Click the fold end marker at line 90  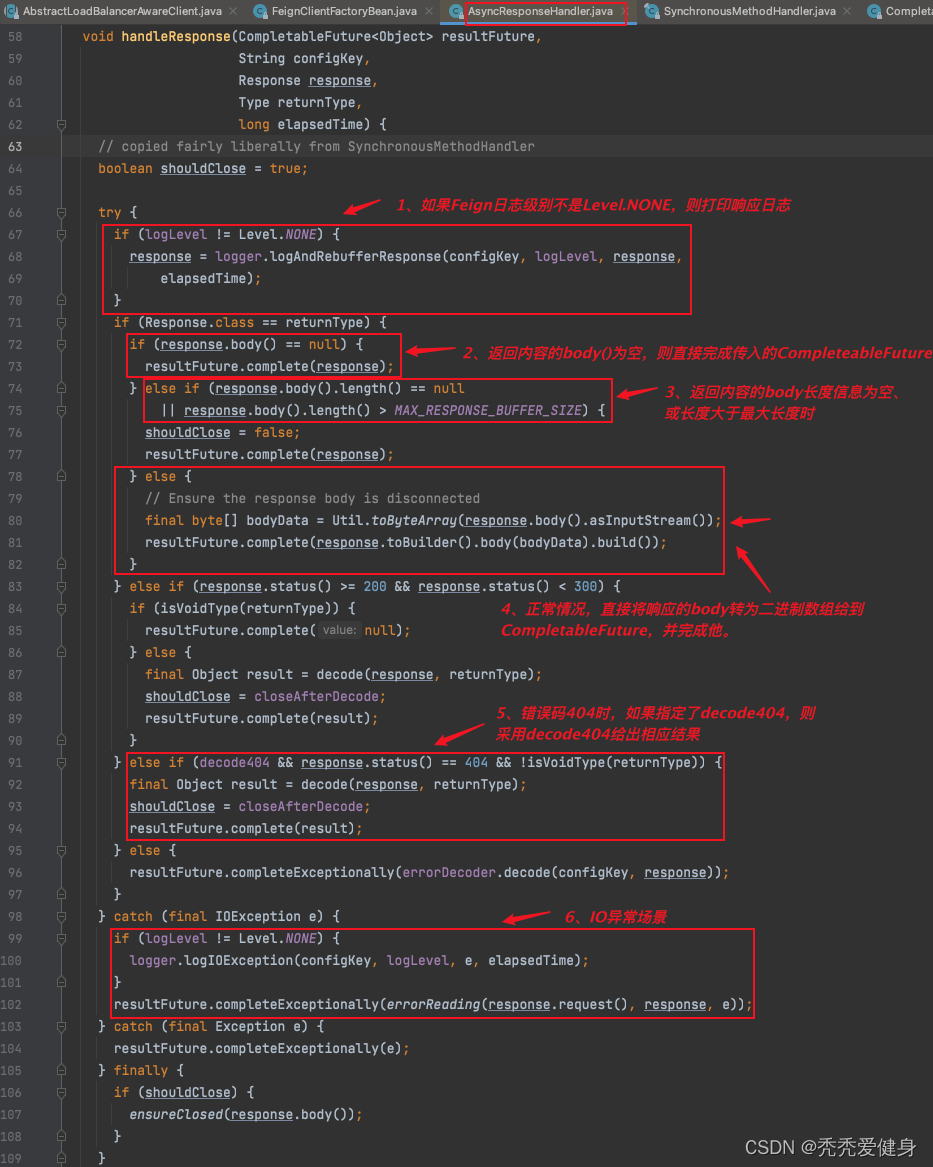(62, 741)
